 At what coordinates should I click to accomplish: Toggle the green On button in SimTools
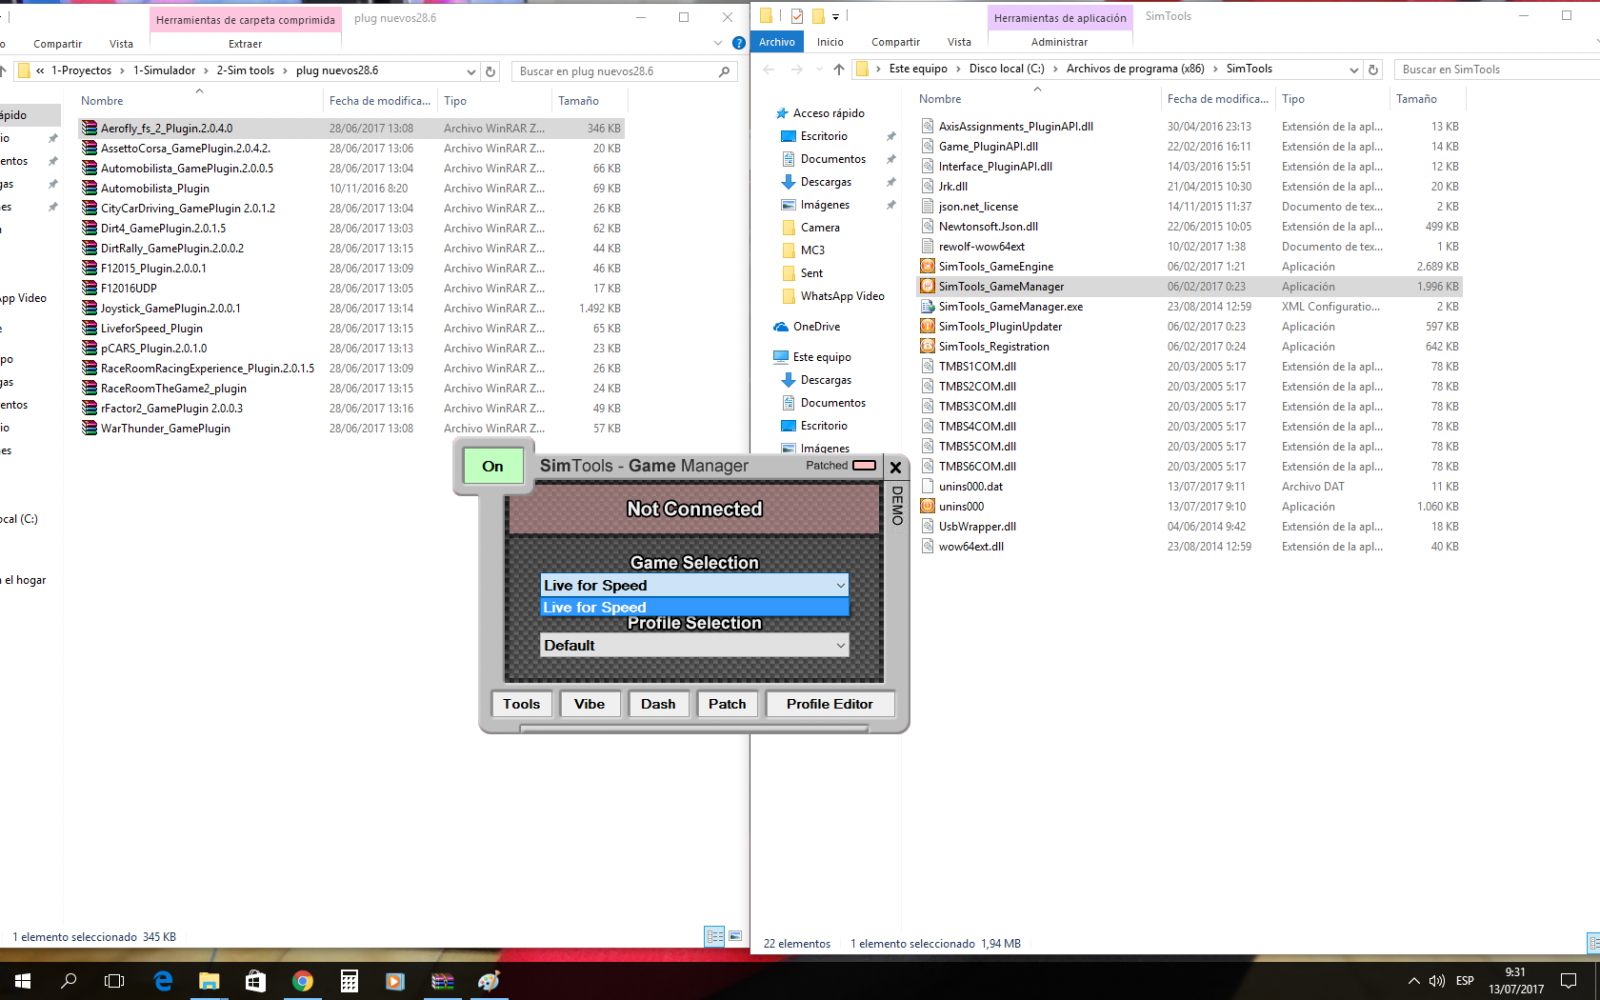pyautogui.click(x=492, y=466)
